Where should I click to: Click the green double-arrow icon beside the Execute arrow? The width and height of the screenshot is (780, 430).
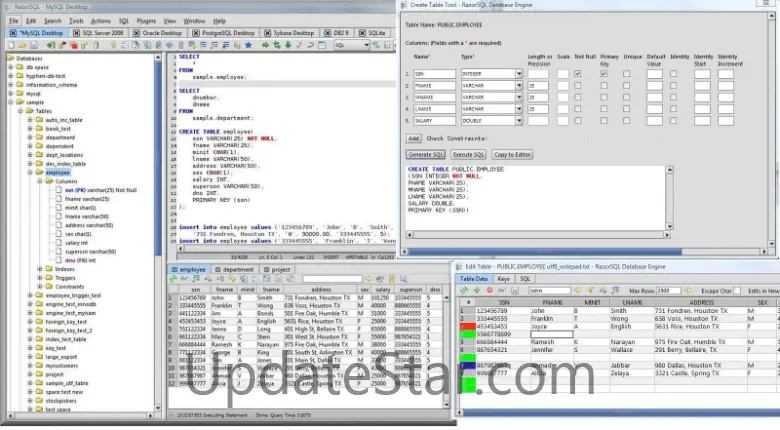[x=277, y=45]
